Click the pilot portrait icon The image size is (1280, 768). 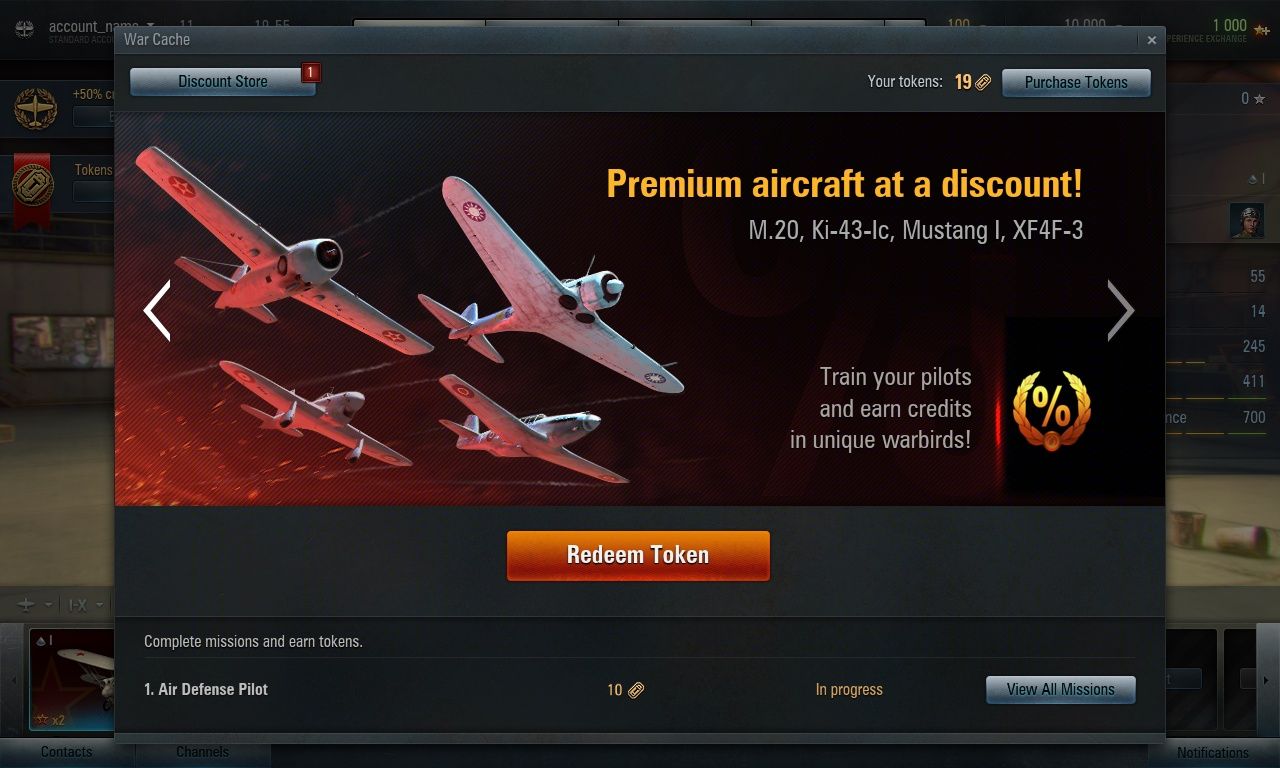1246,221
